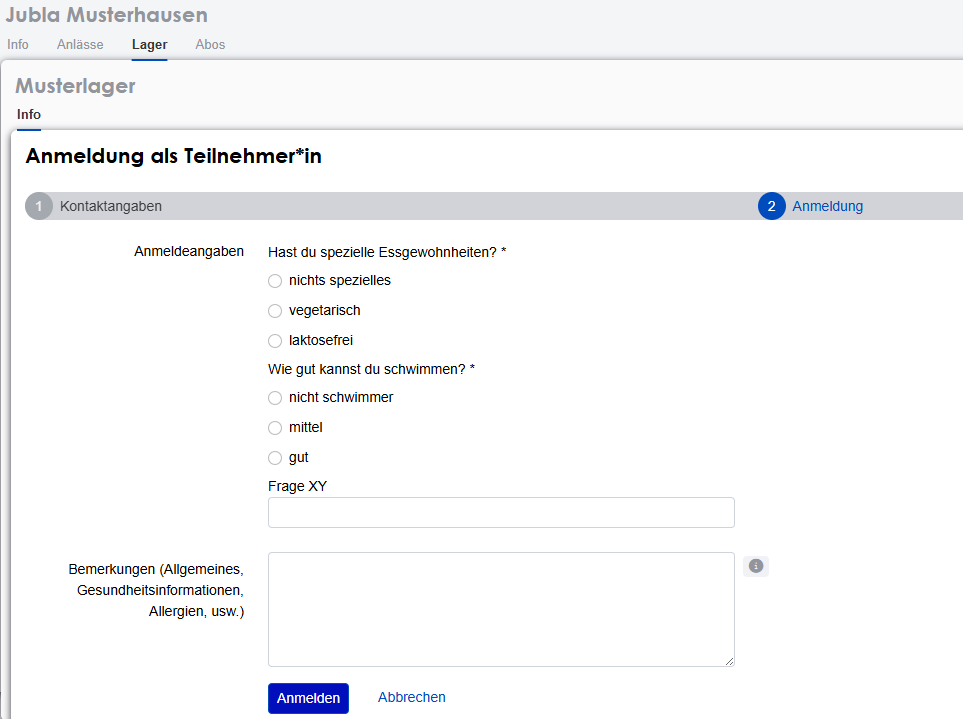Click the 'Anmeldung als Teilnehmer*in' heading
963x719 pixels.
(174, 157)
